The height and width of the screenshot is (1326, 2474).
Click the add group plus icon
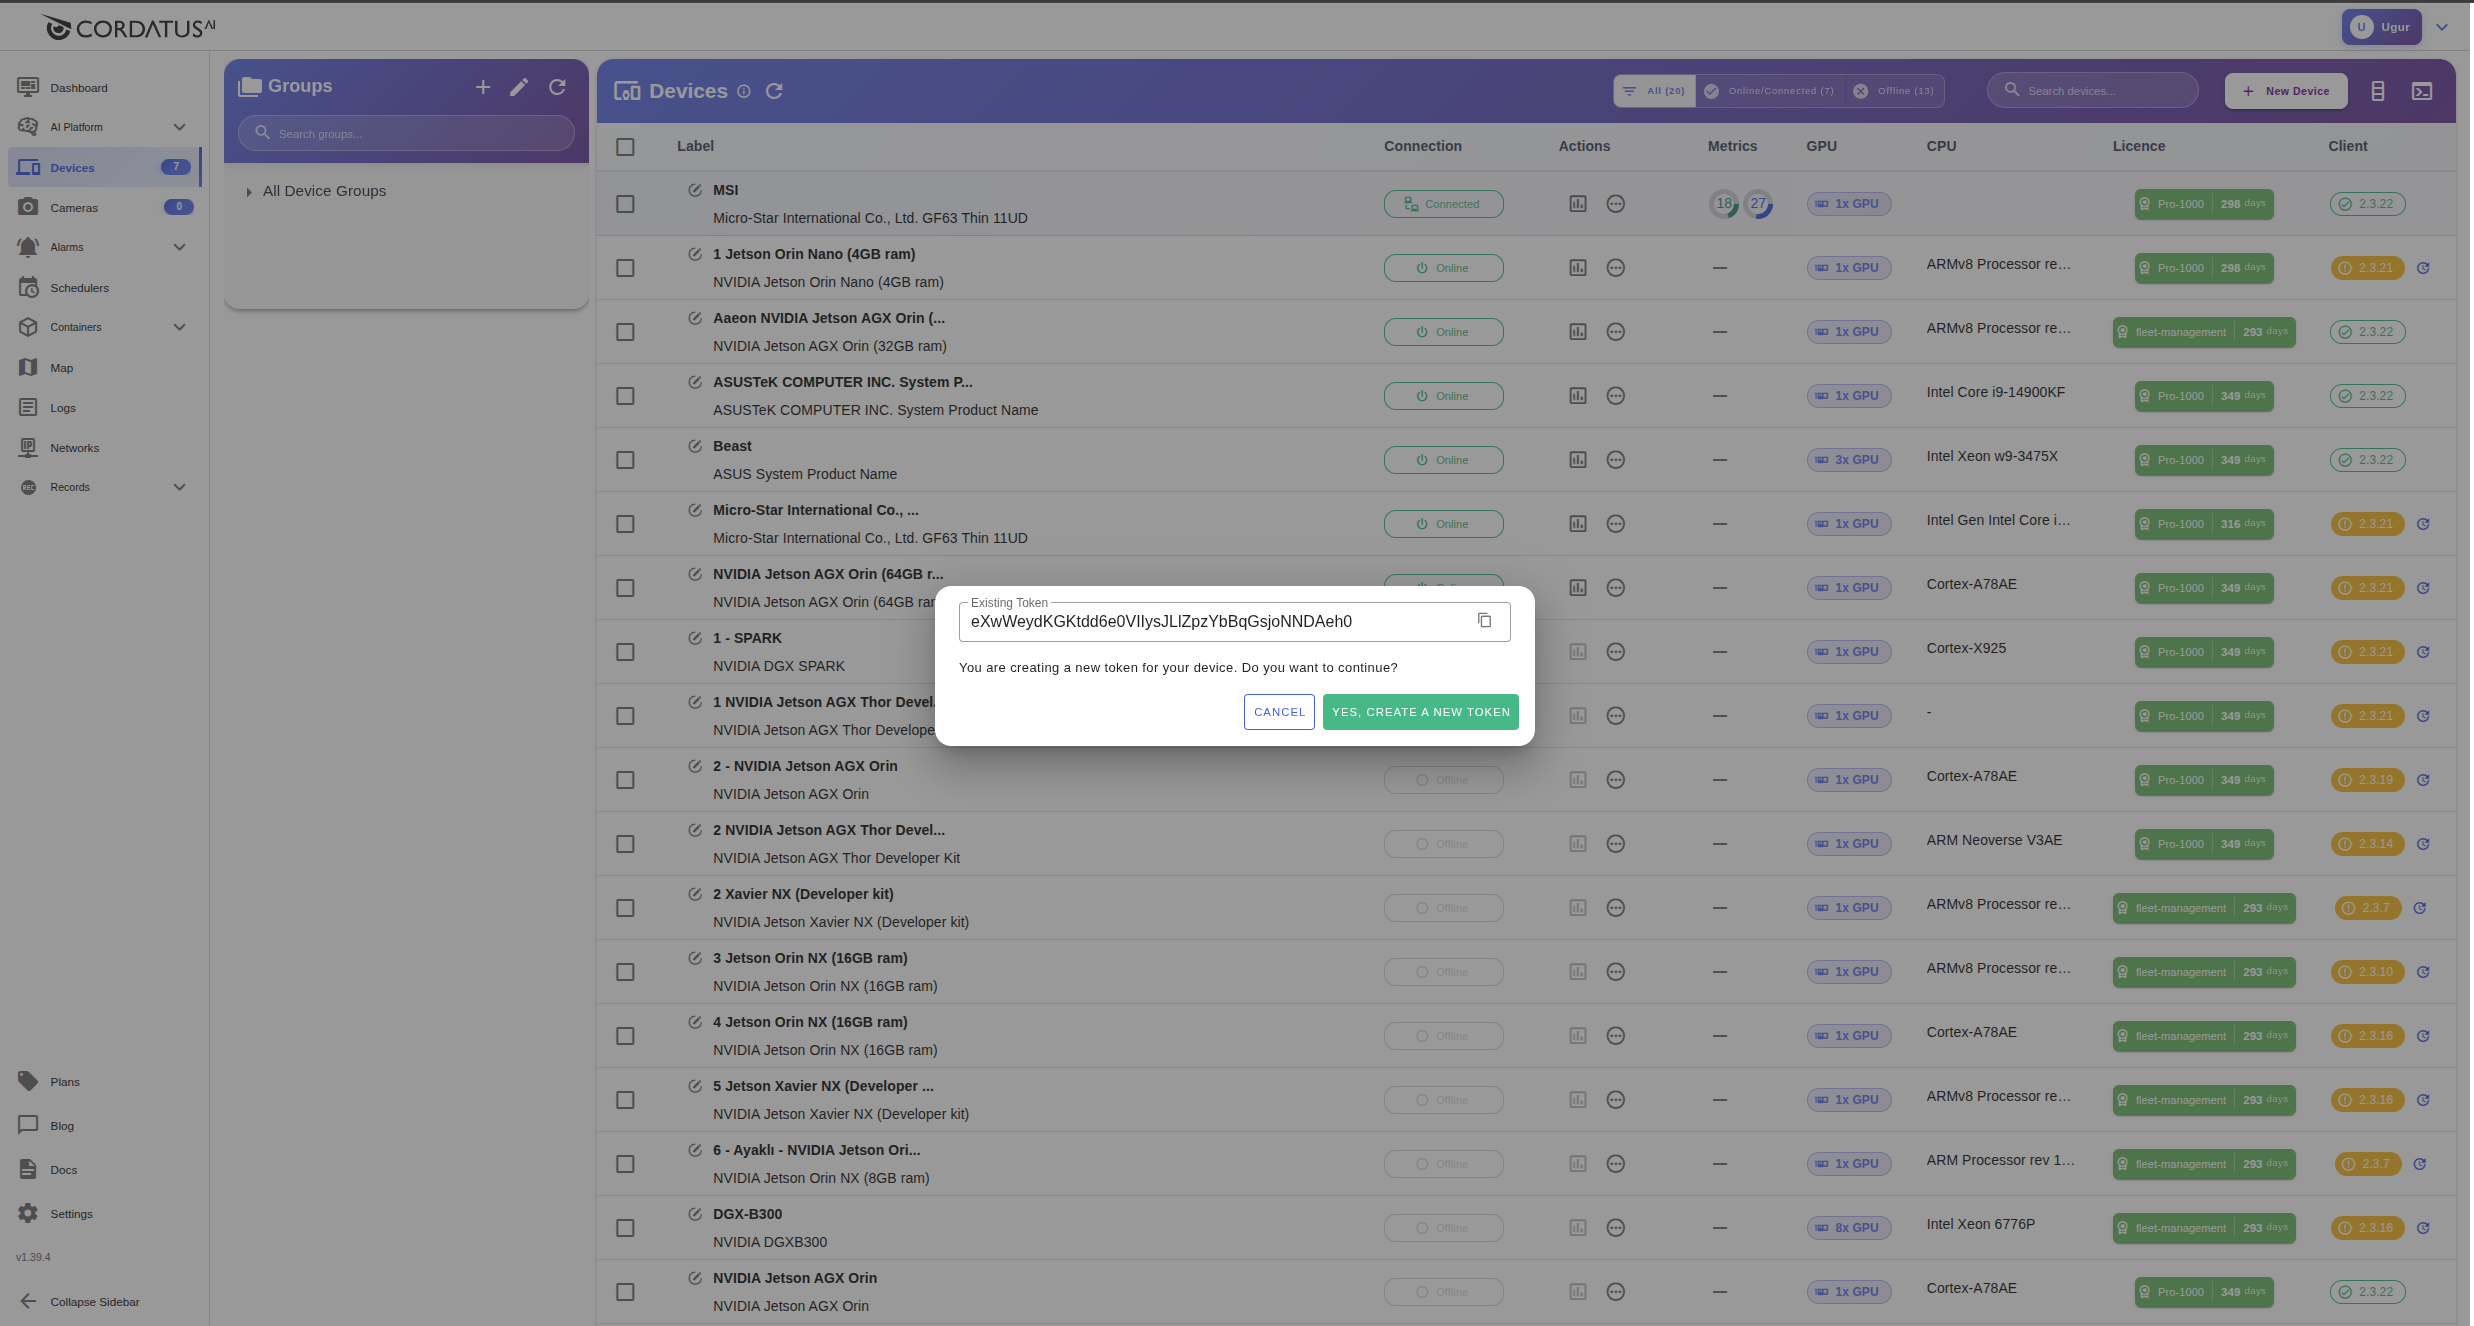coord(483,87)
